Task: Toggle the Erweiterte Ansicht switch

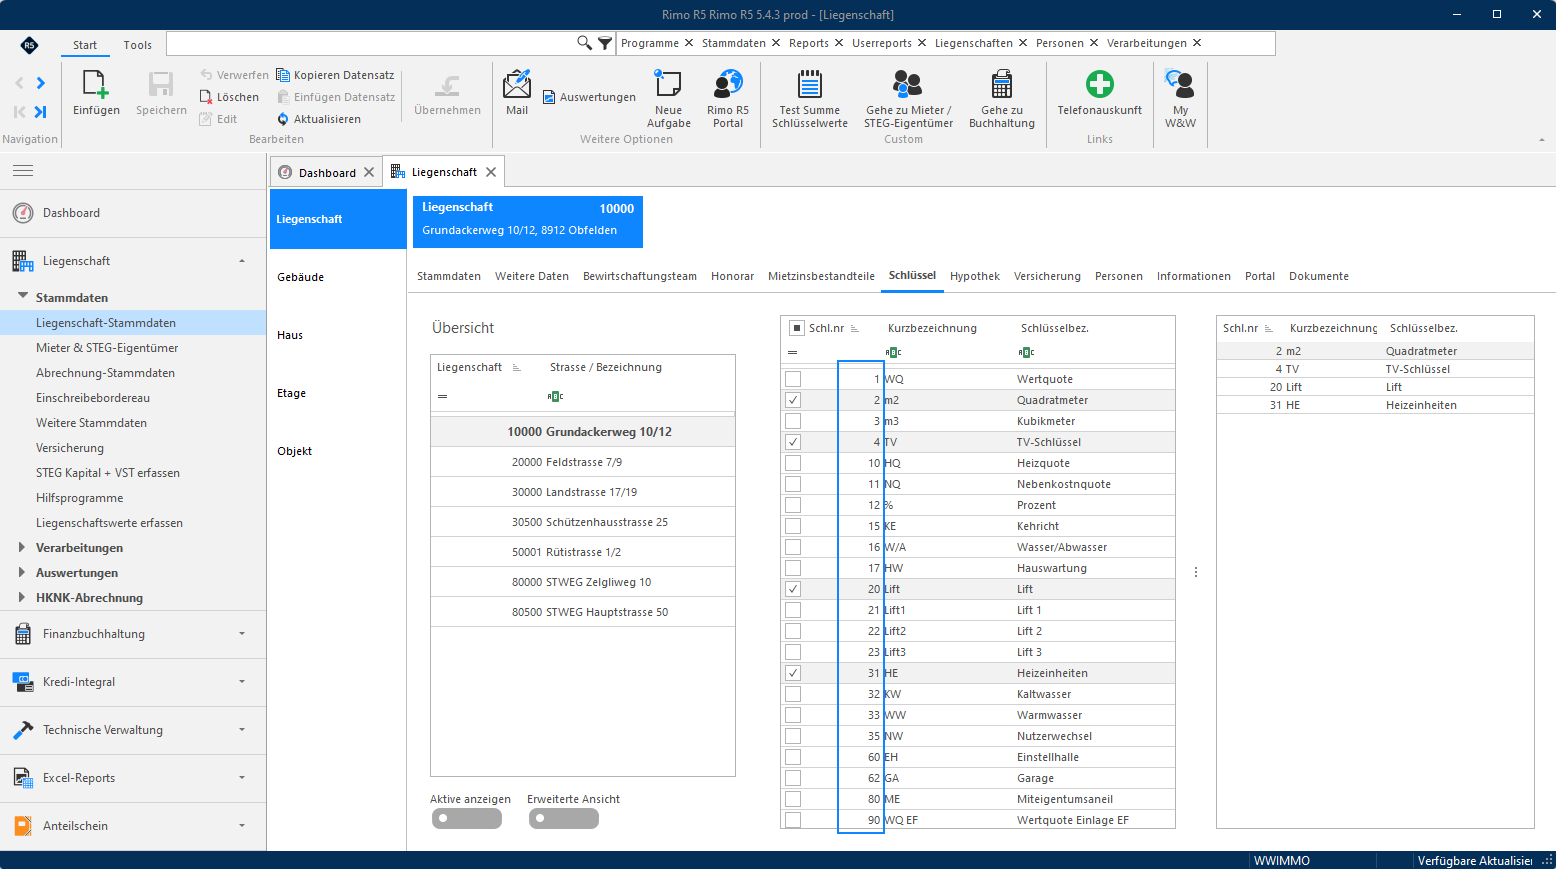Action: pos(564,818)
